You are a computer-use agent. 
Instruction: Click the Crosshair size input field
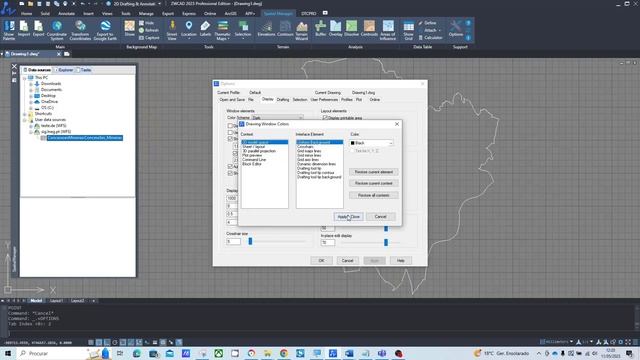pos(233,242)
